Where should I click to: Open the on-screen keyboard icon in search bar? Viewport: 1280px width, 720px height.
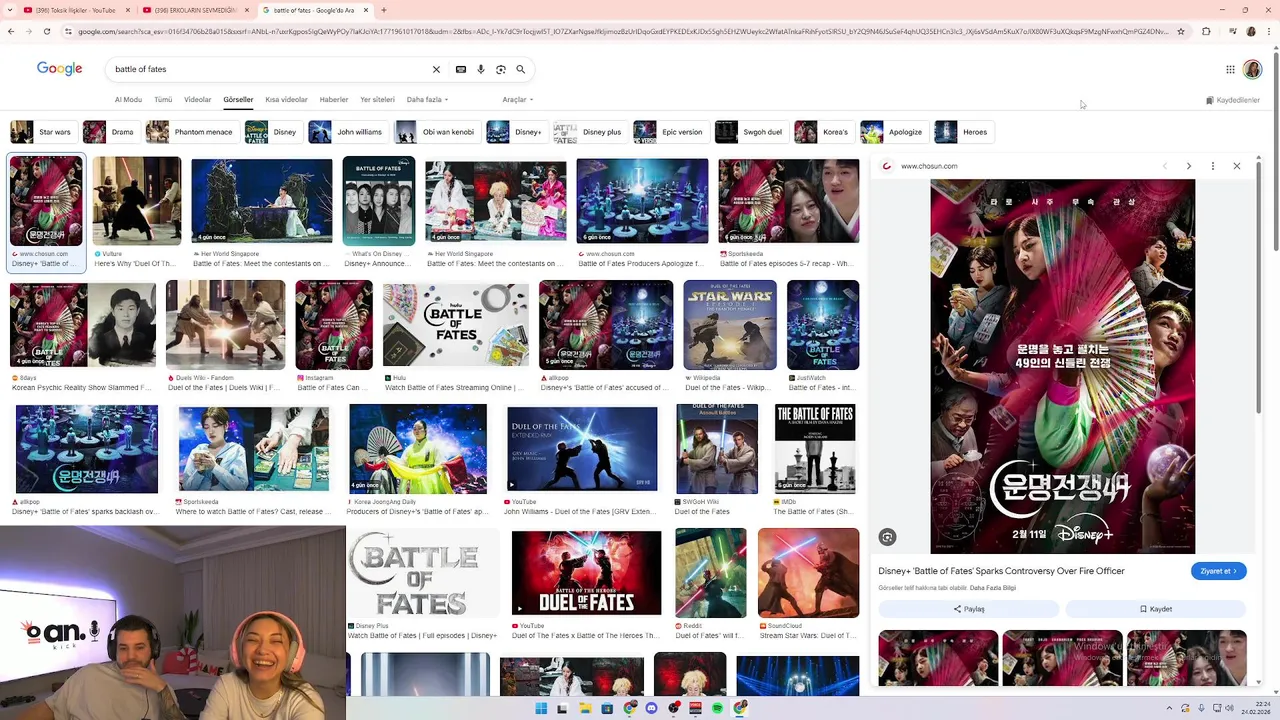(x=461, y=69)
